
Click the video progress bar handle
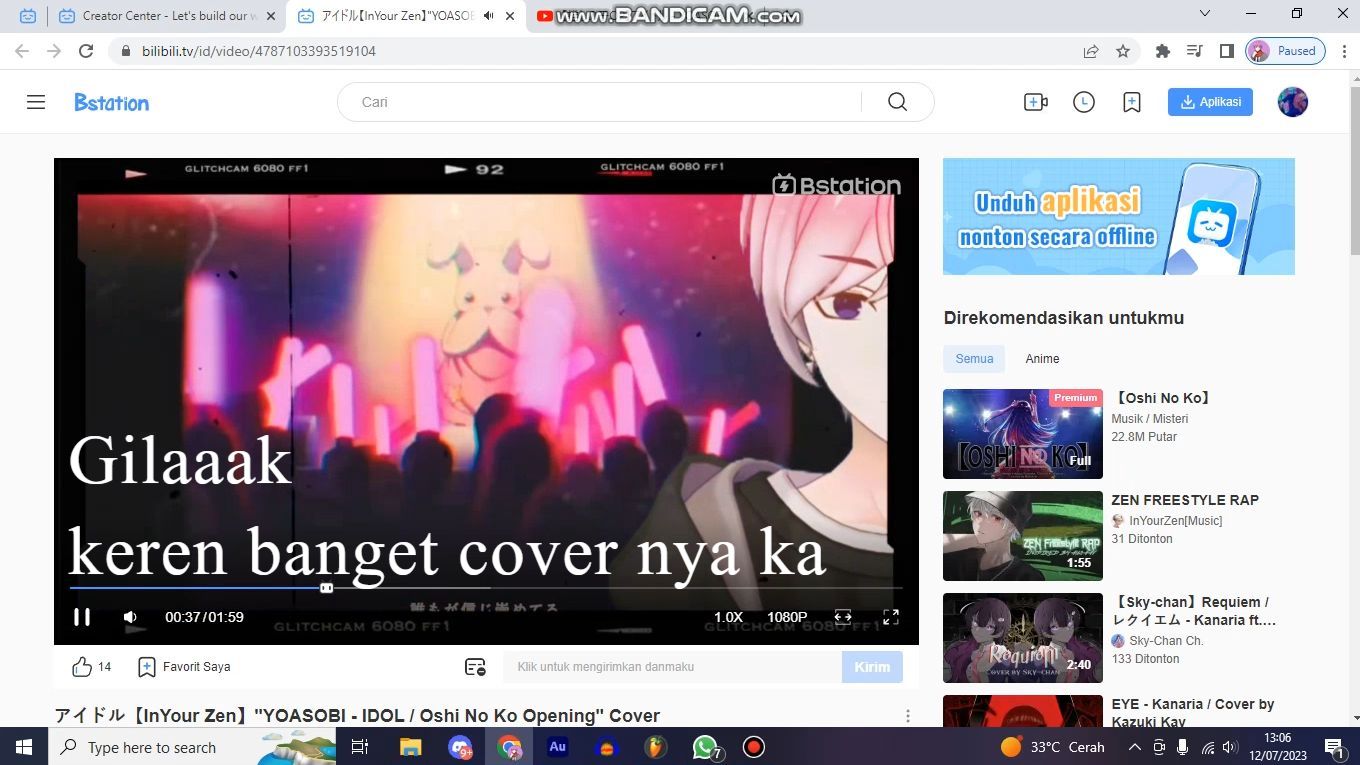click(326, 588)
